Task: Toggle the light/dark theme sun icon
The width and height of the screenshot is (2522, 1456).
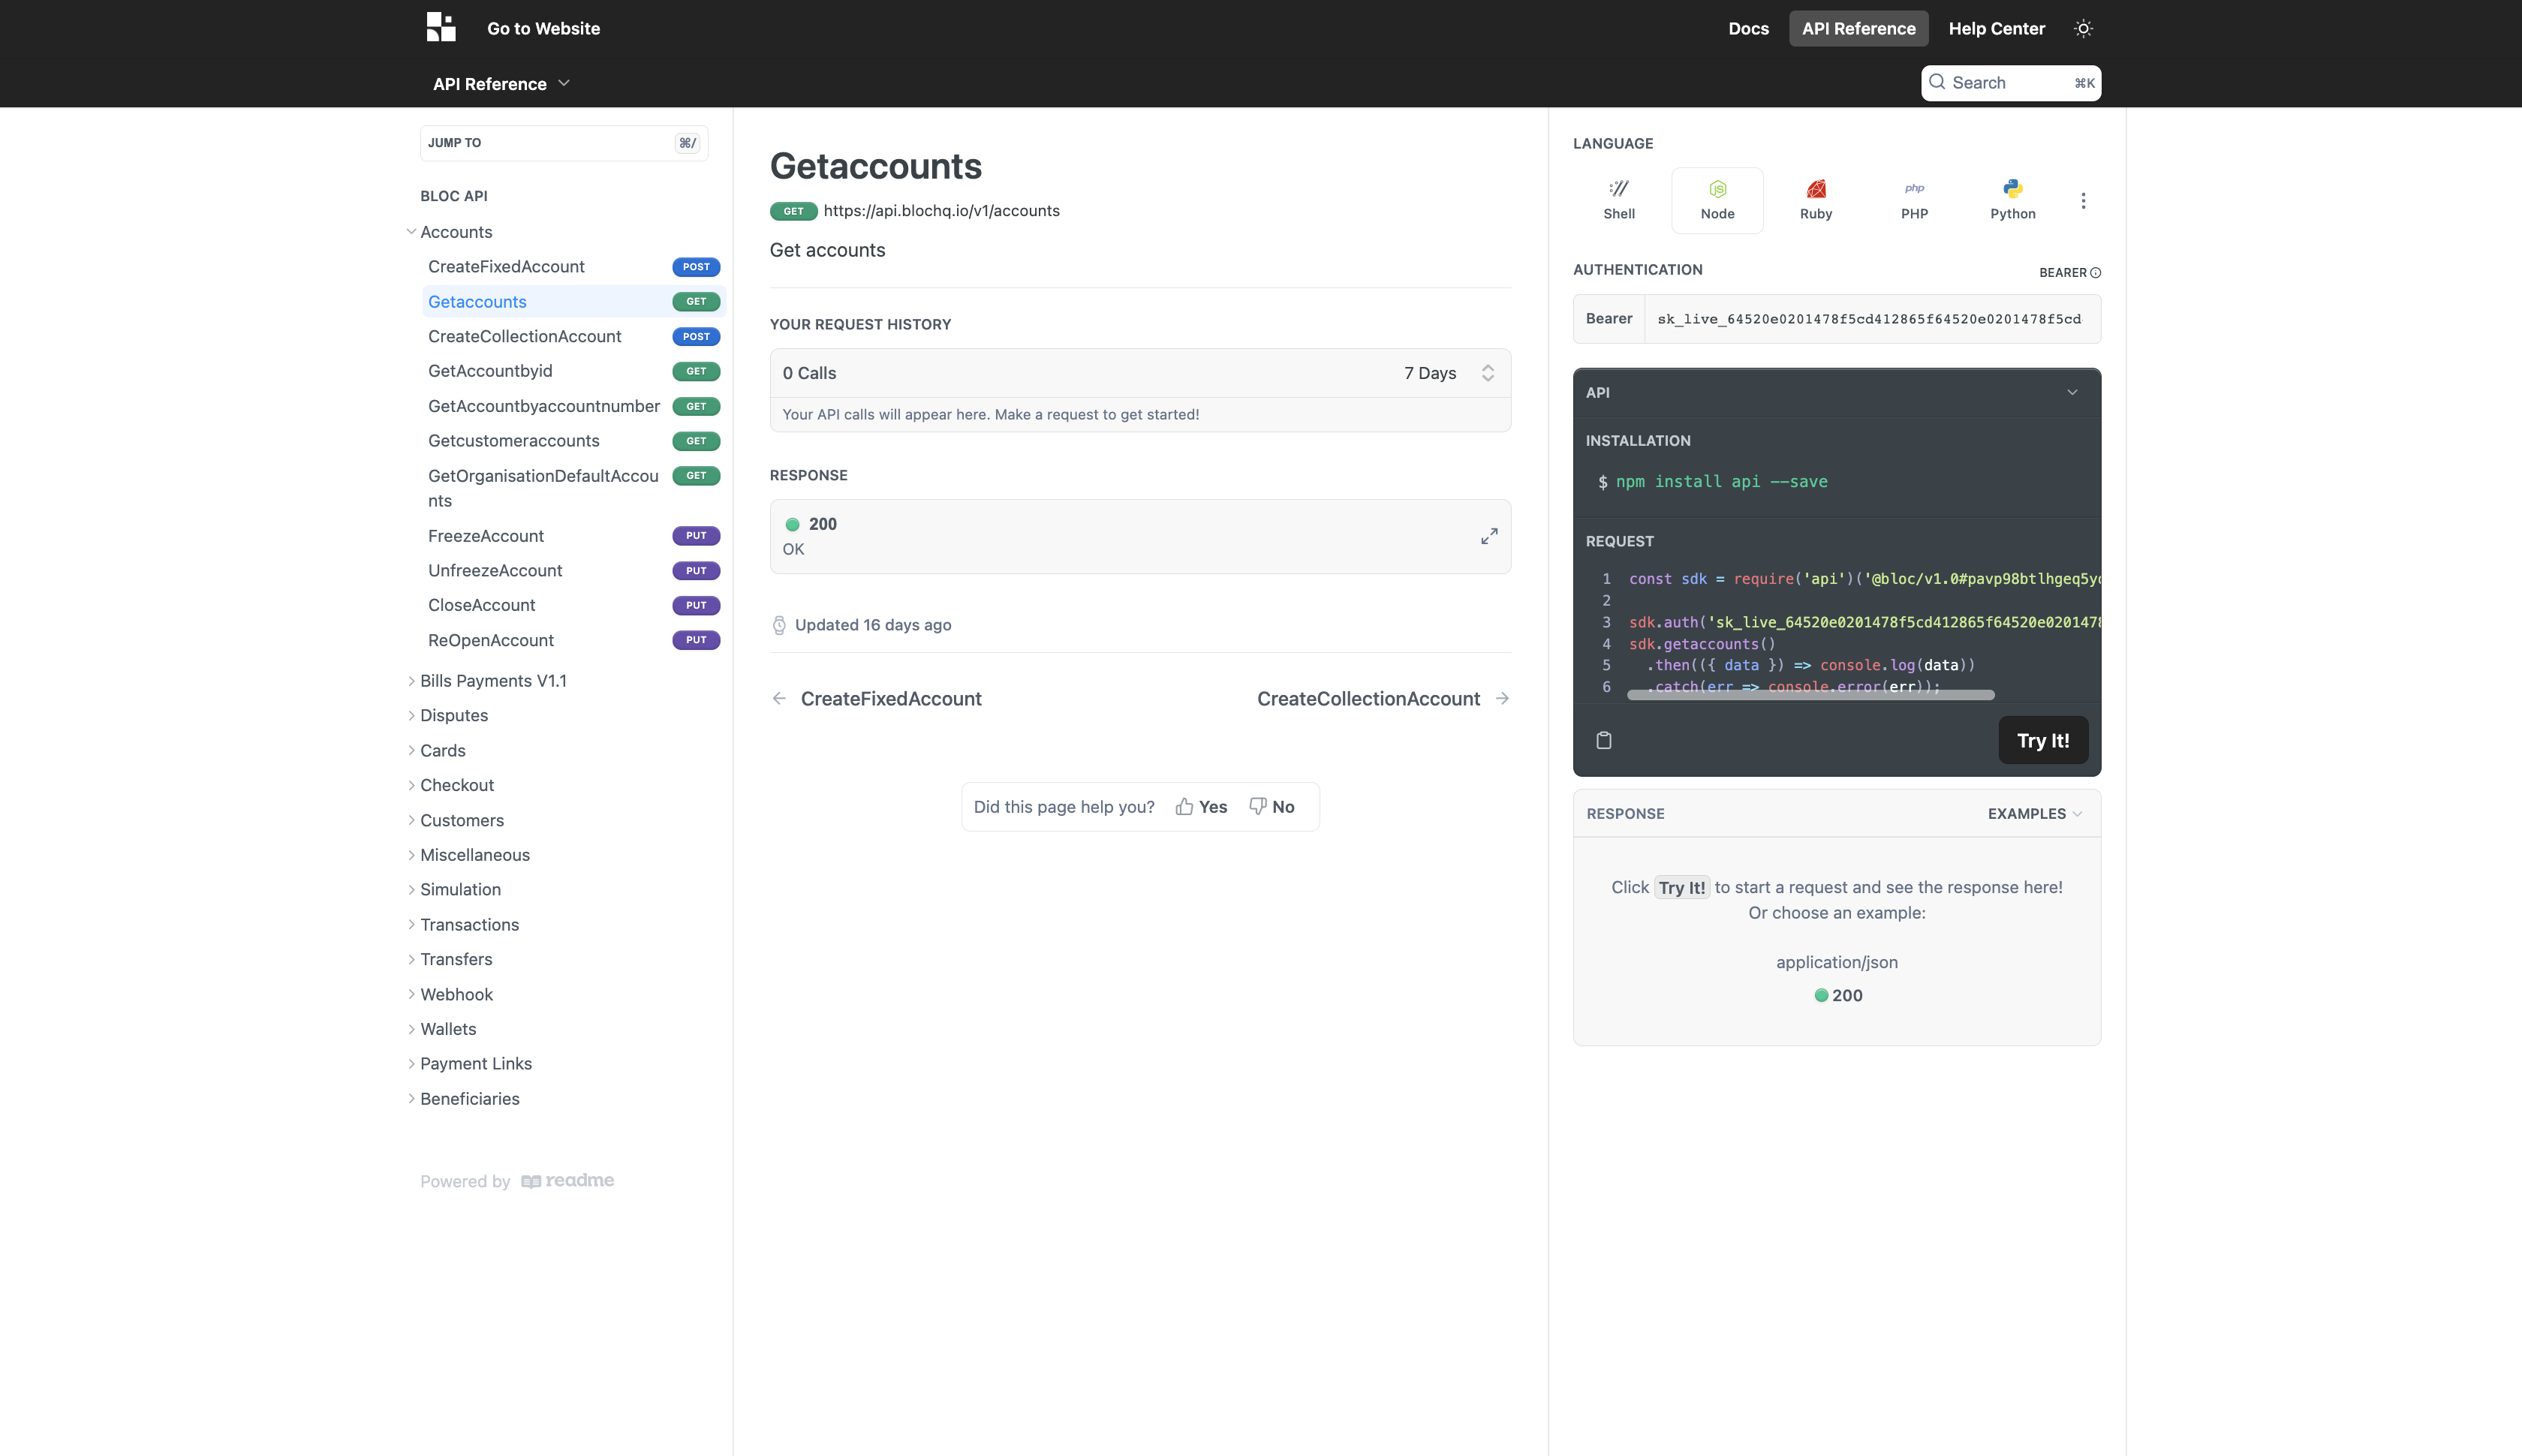Action: point(2083,28)
